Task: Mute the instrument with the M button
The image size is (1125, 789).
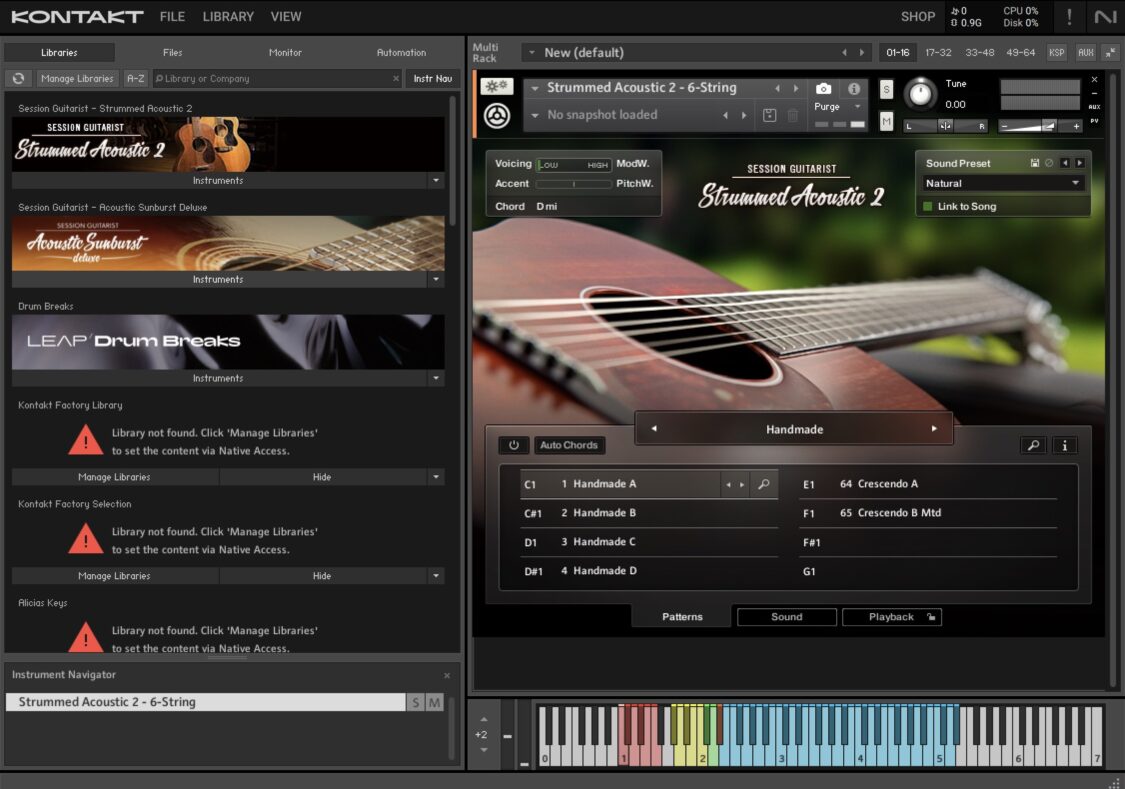Action: point(886,121)
